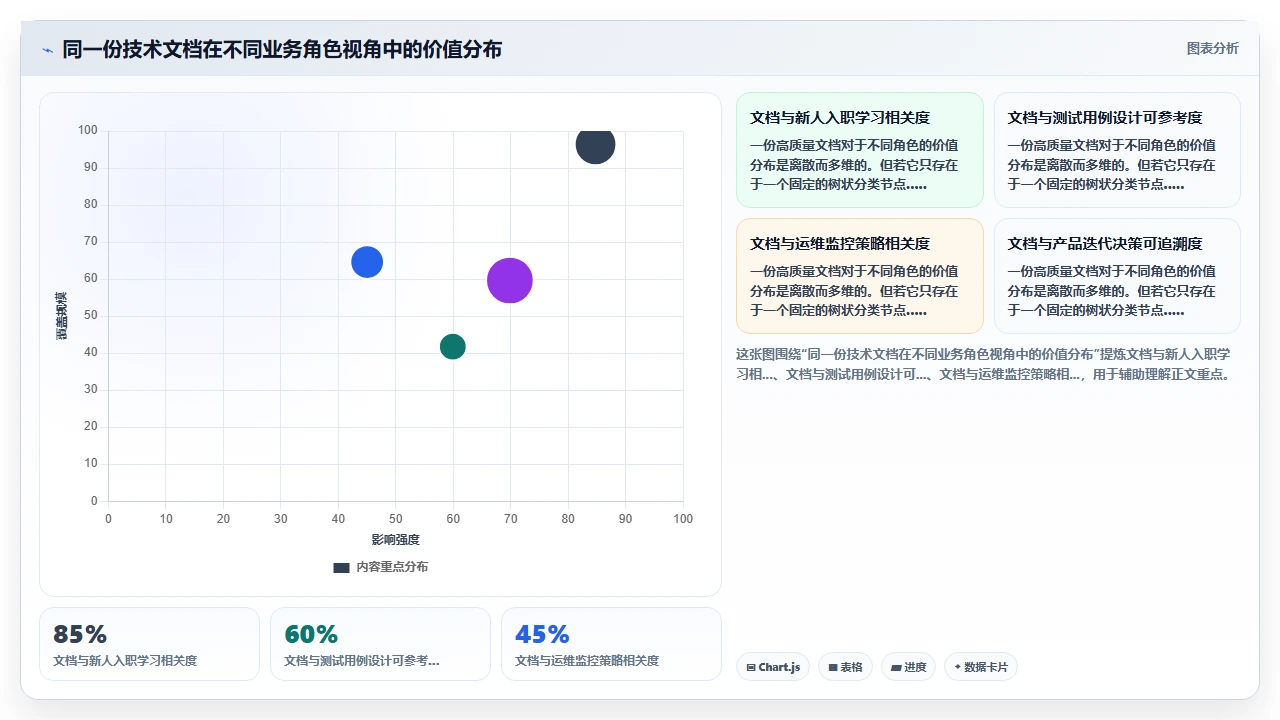Click the truncated 文档与测试用例设计可参考 label under 60%
The height and width of the screenshot is (720, 1280).
tap(362, 661)
